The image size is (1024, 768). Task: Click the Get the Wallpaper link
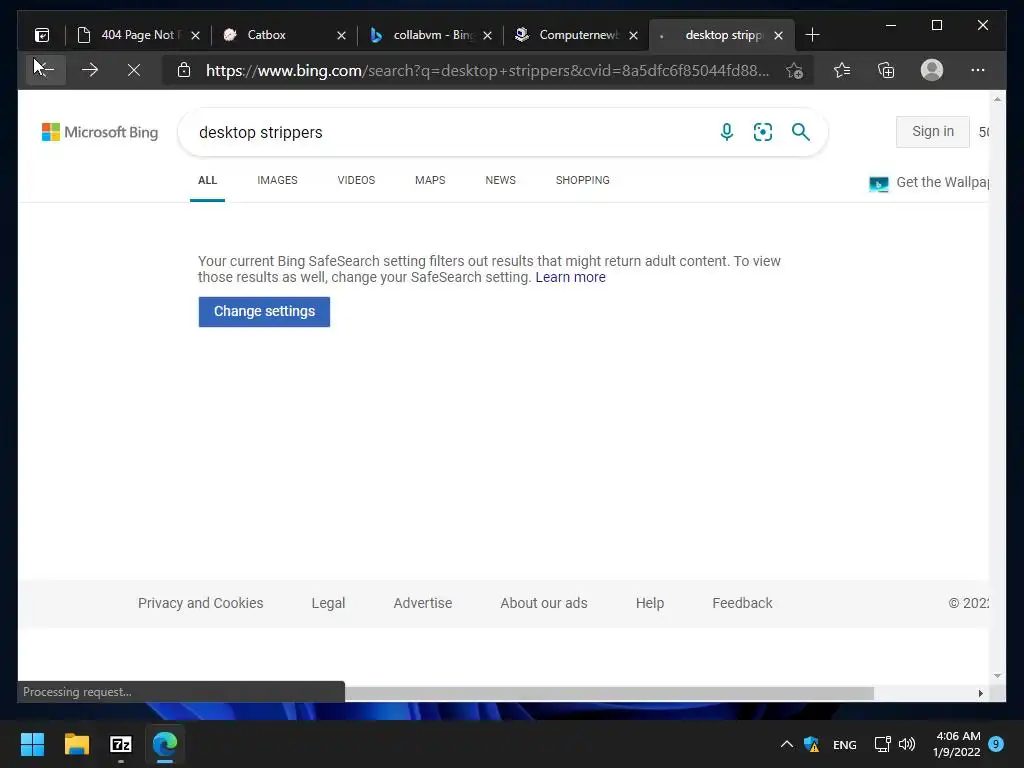942,182
